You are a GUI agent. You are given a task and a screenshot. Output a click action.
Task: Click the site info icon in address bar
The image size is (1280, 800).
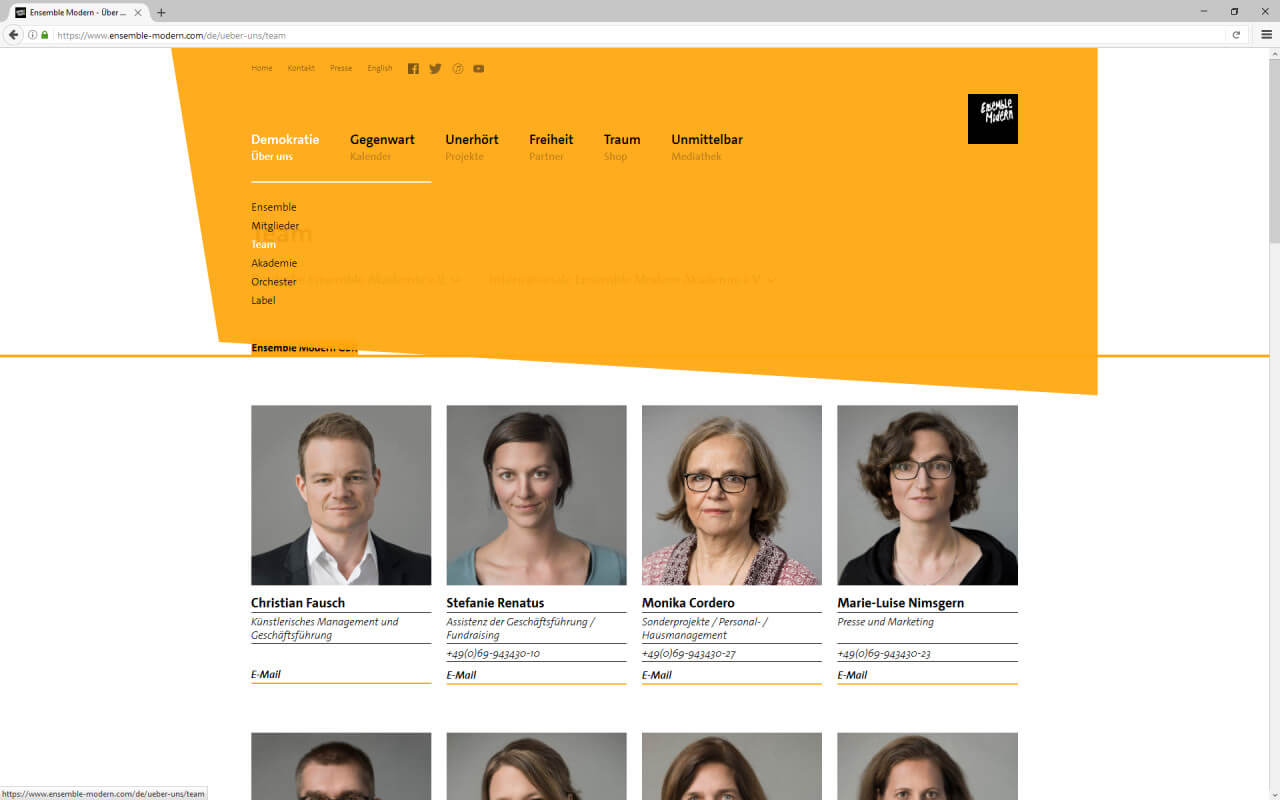click(32, 35)
